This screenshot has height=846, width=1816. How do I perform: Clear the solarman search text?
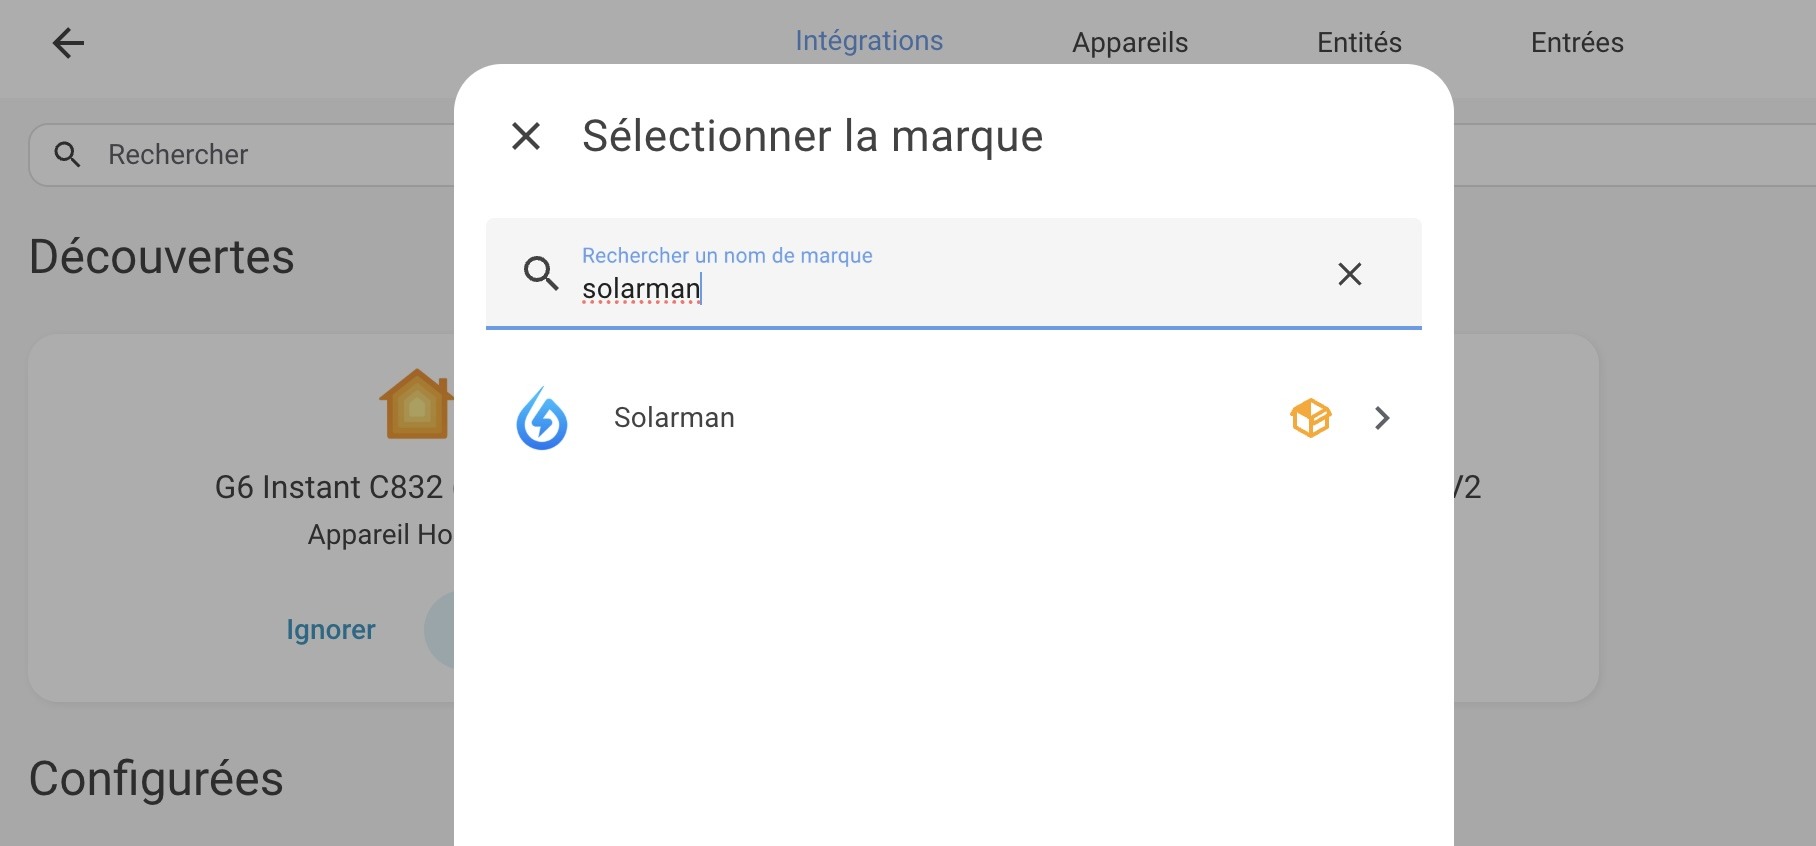click(x=1349, y=274)
